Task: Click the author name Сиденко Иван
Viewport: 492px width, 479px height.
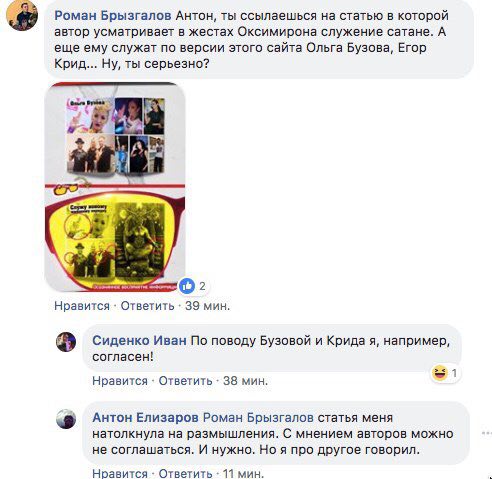Action: 139,341
